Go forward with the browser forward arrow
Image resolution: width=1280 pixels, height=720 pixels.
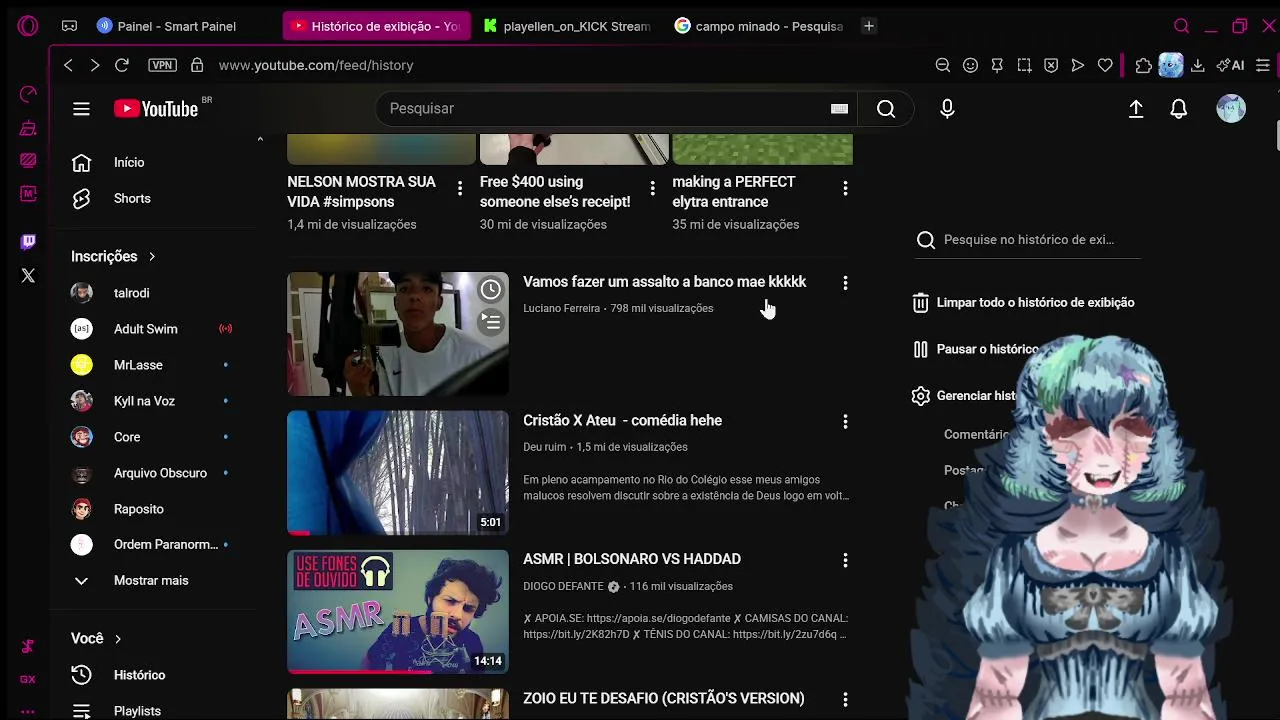click(x=95, y=65)
